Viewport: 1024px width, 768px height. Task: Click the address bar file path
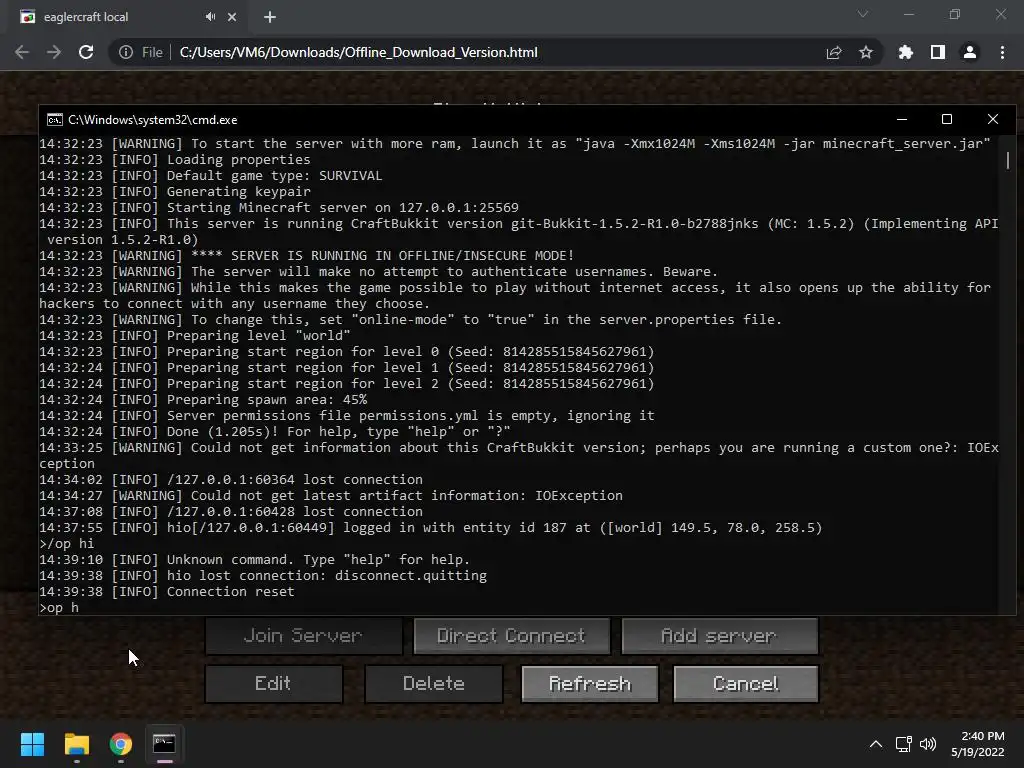point(359,52)
